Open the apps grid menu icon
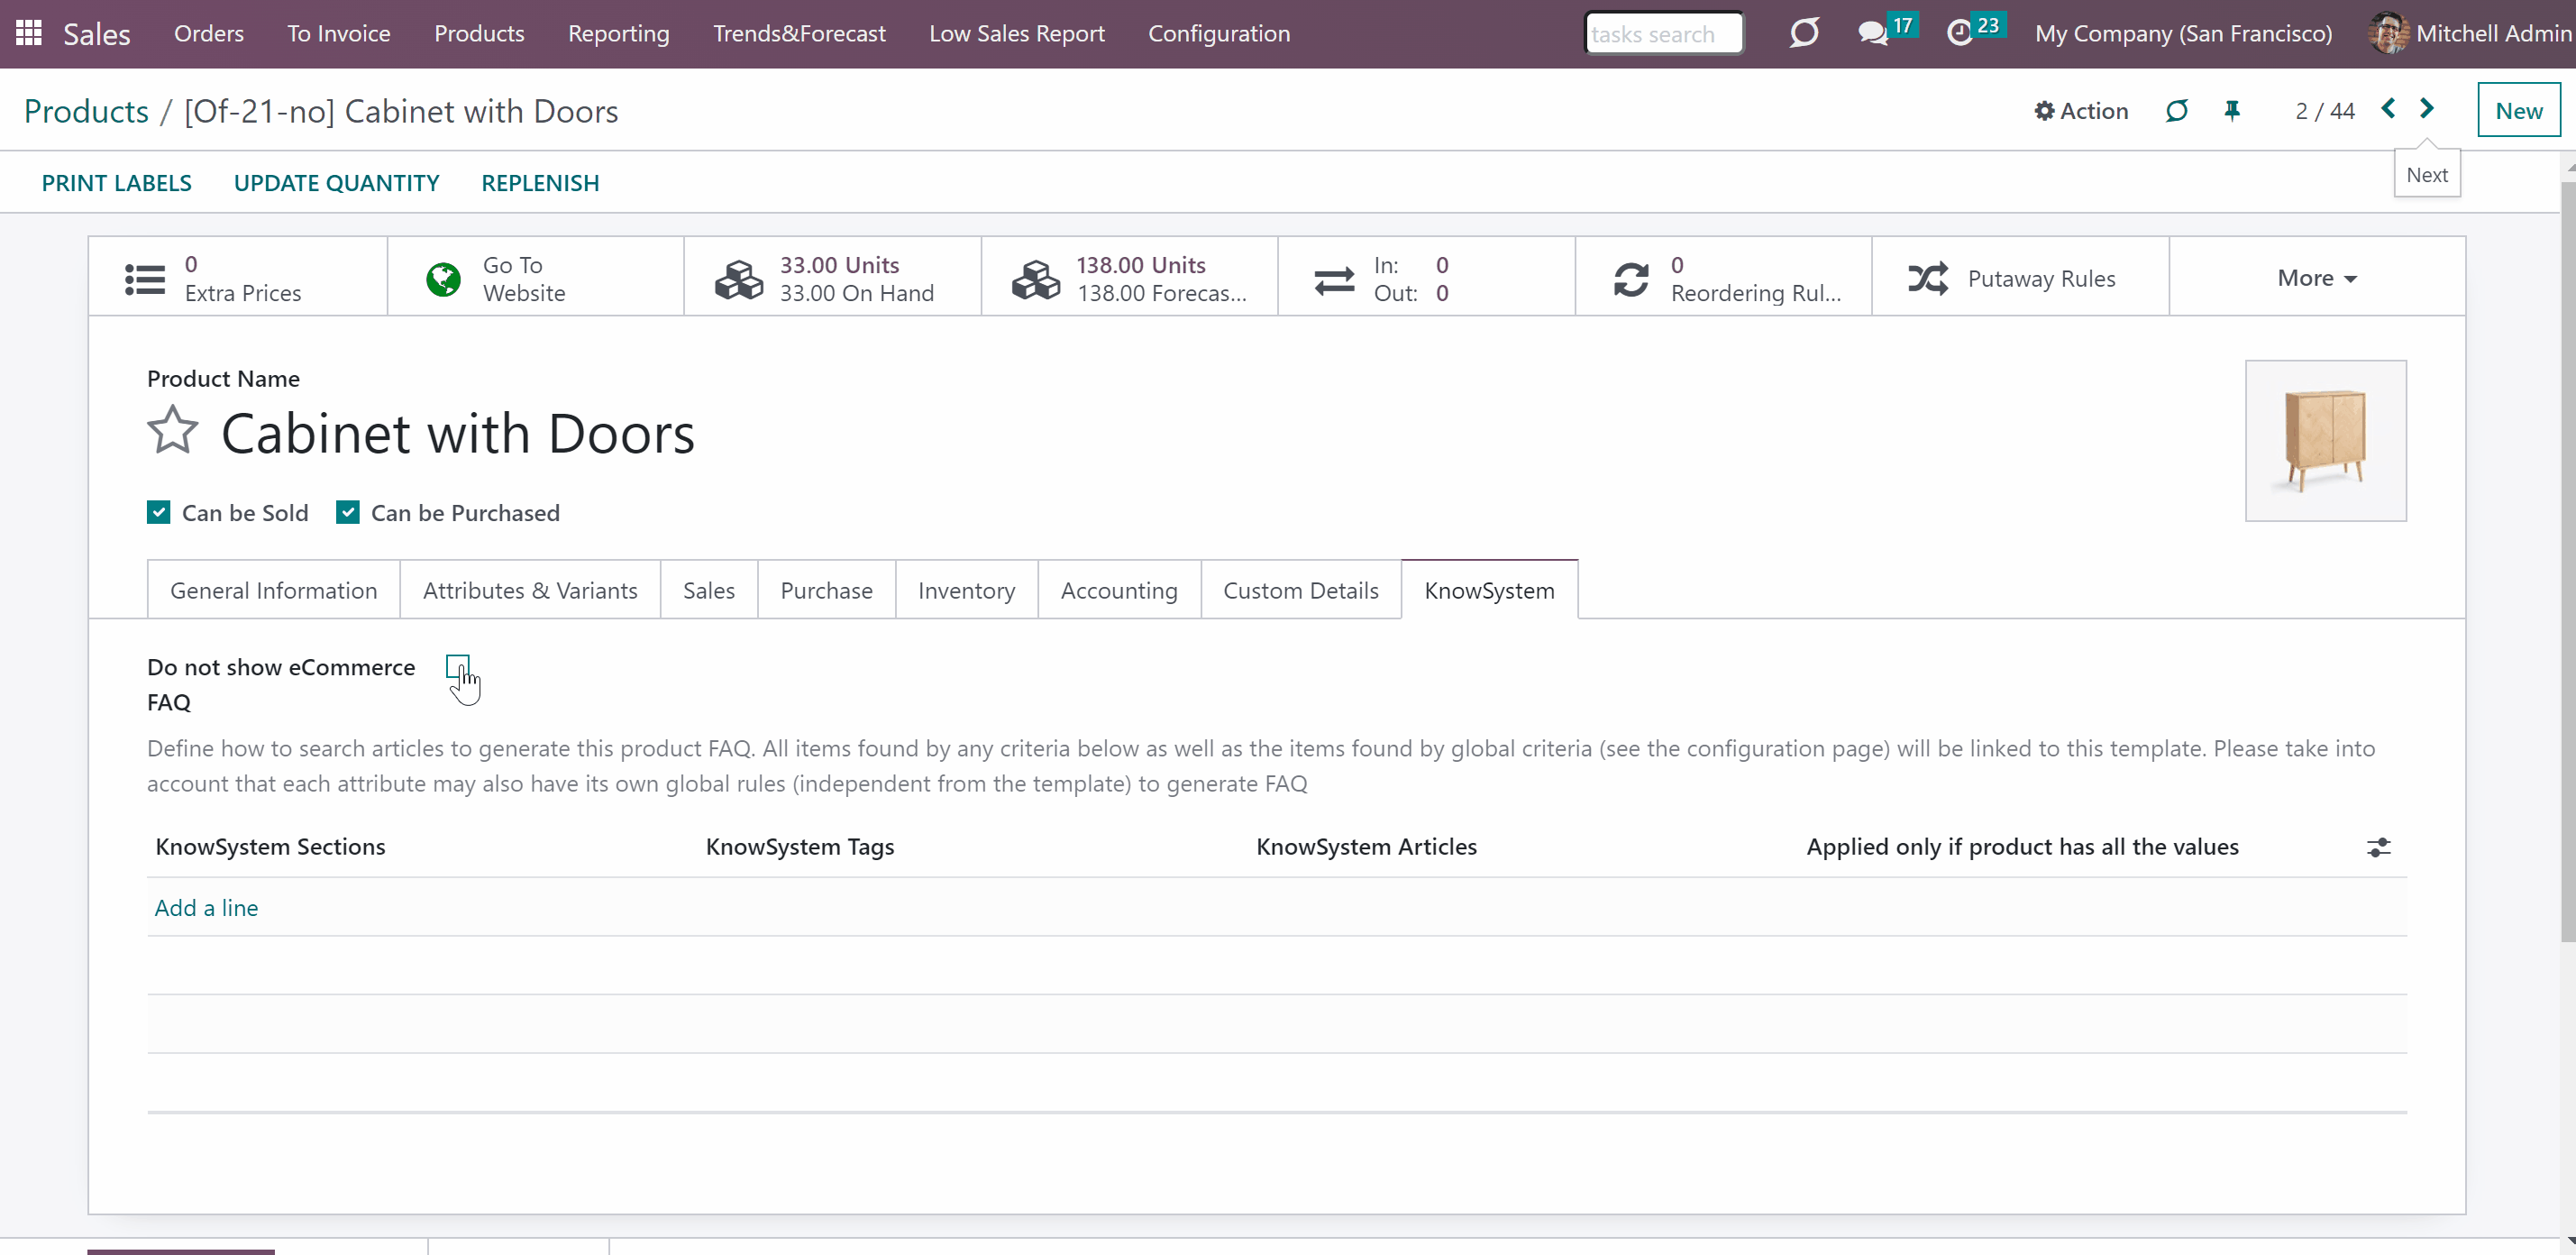 click(28, 33)
